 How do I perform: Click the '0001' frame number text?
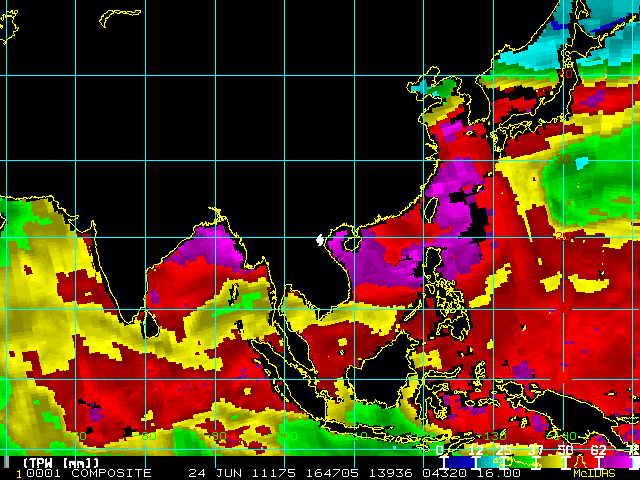click(44, 473)
